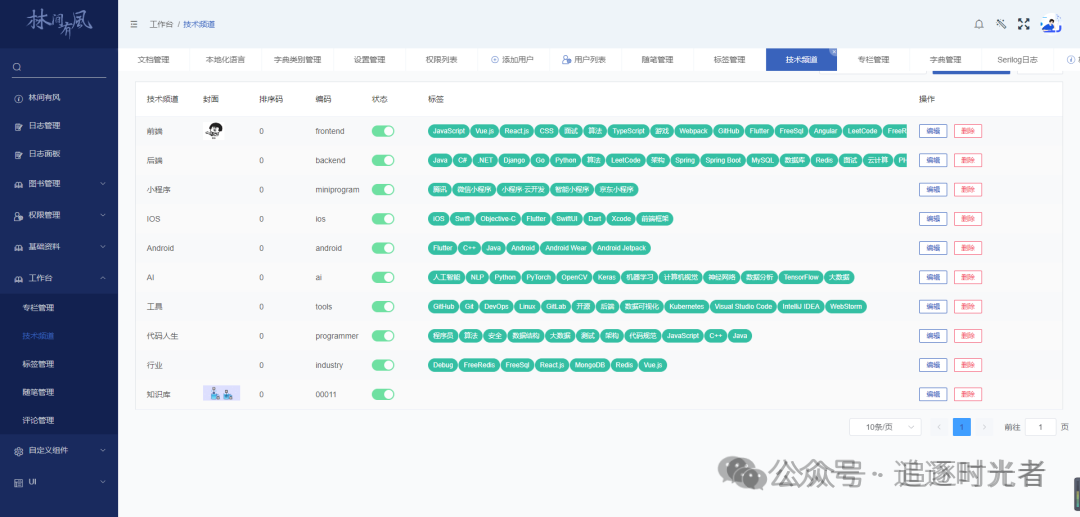Switch to the 本地化语言 tab

225,60
